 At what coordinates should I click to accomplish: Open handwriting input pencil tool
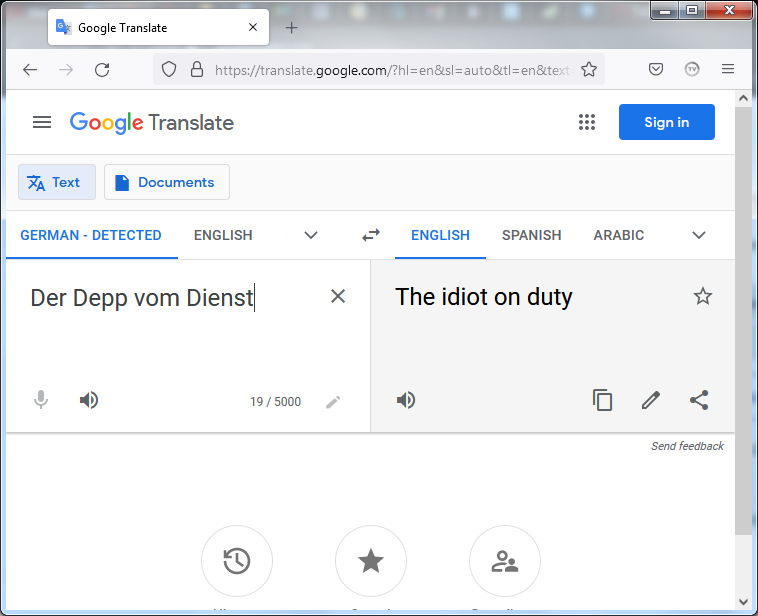click(333, 402)
